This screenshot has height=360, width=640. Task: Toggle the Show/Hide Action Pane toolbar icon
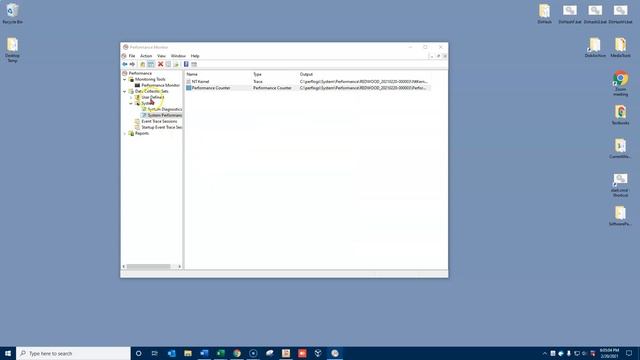point(194,64)
